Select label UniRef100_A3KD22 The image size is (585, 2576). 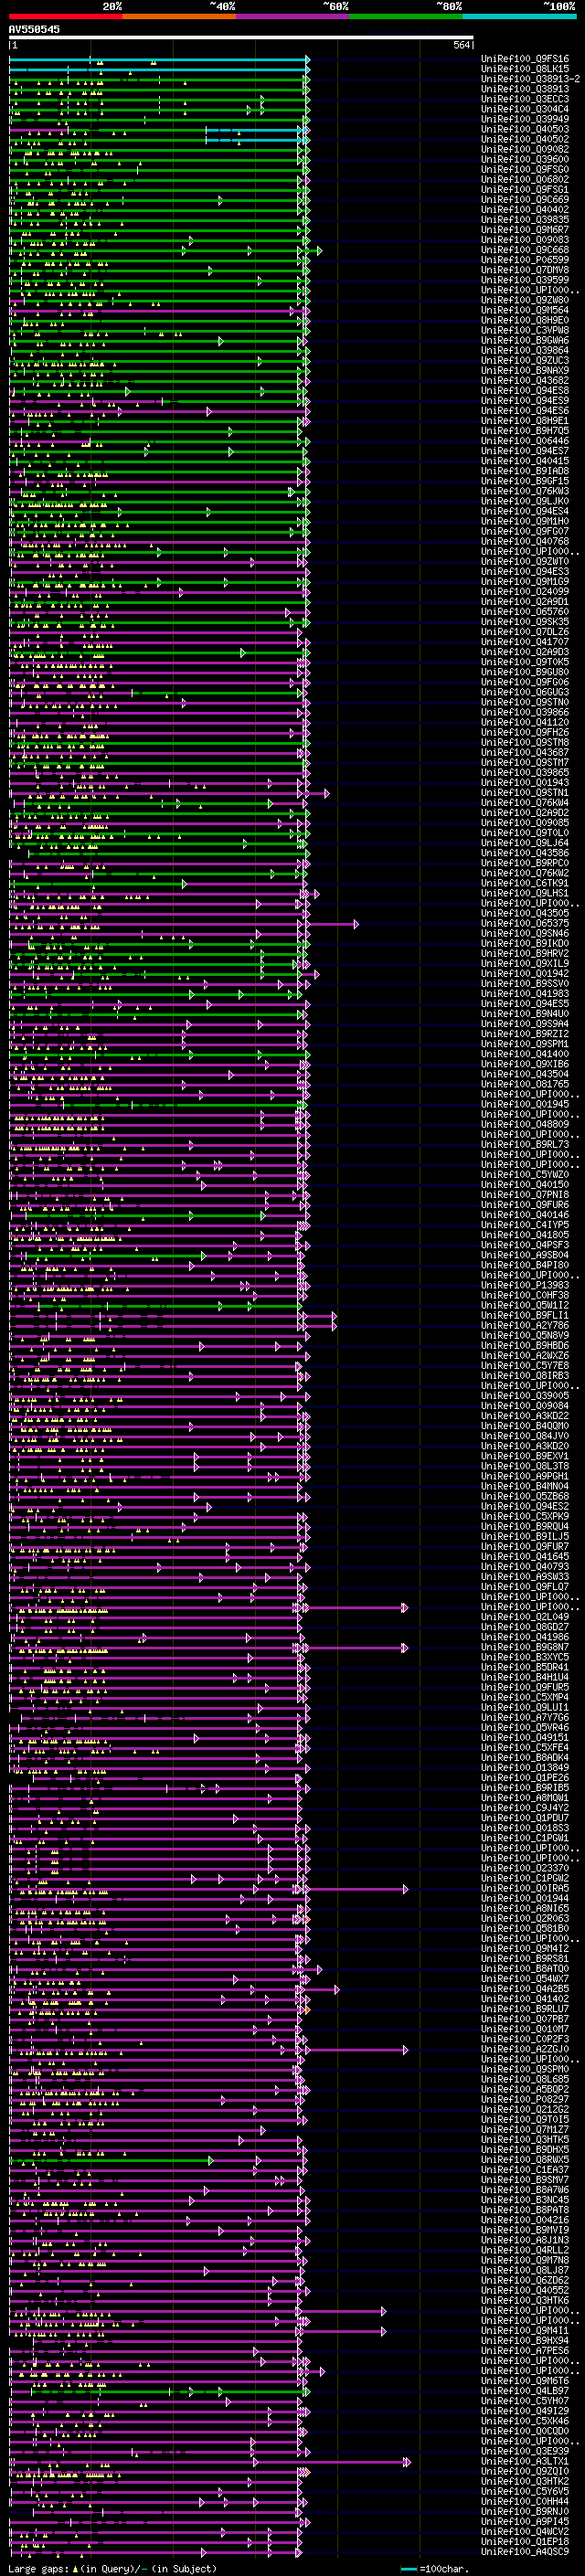[524, 1416]
